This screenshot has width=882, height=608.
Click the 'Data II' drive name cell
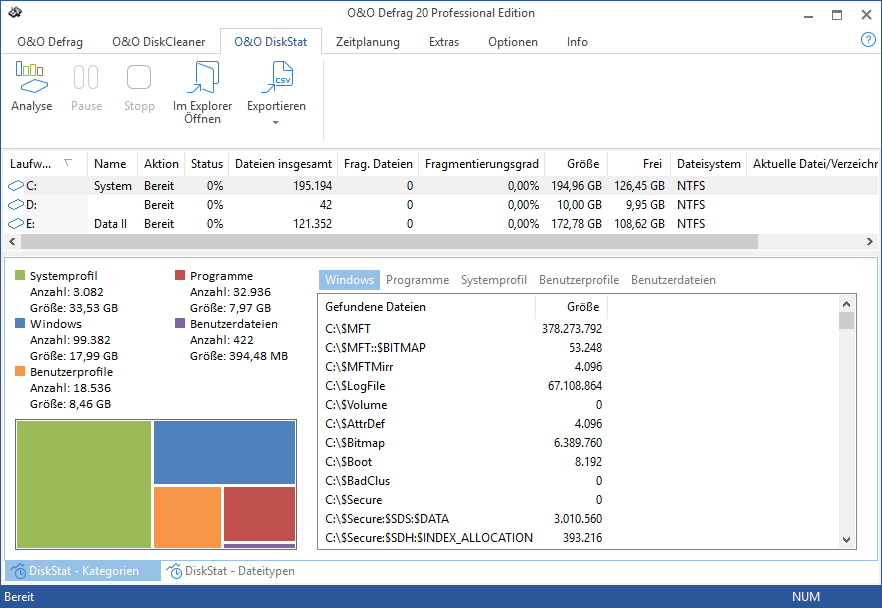[110, 224]
